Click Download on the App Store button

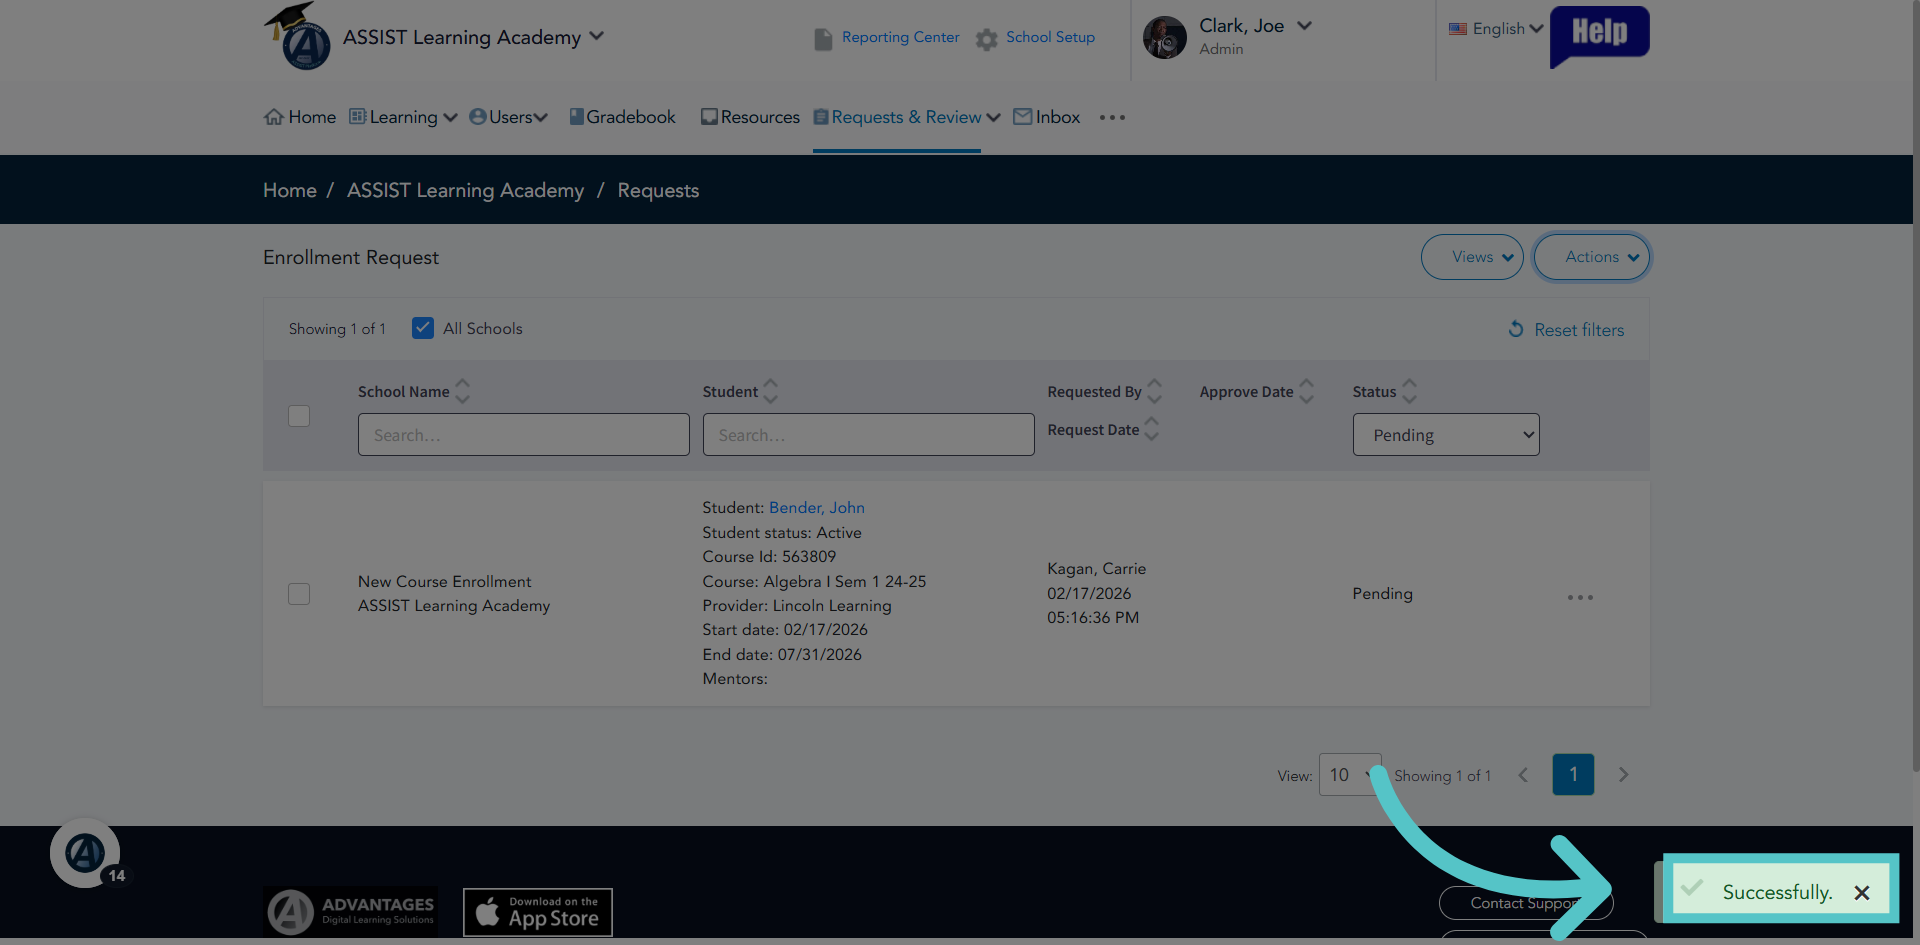tap(538, 912)
